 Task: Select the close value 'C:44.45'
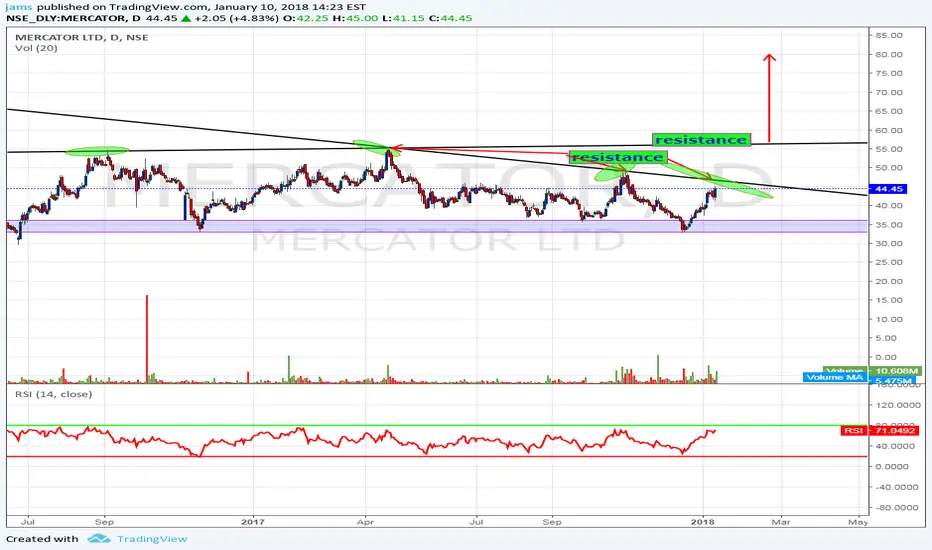click(451, 18)
